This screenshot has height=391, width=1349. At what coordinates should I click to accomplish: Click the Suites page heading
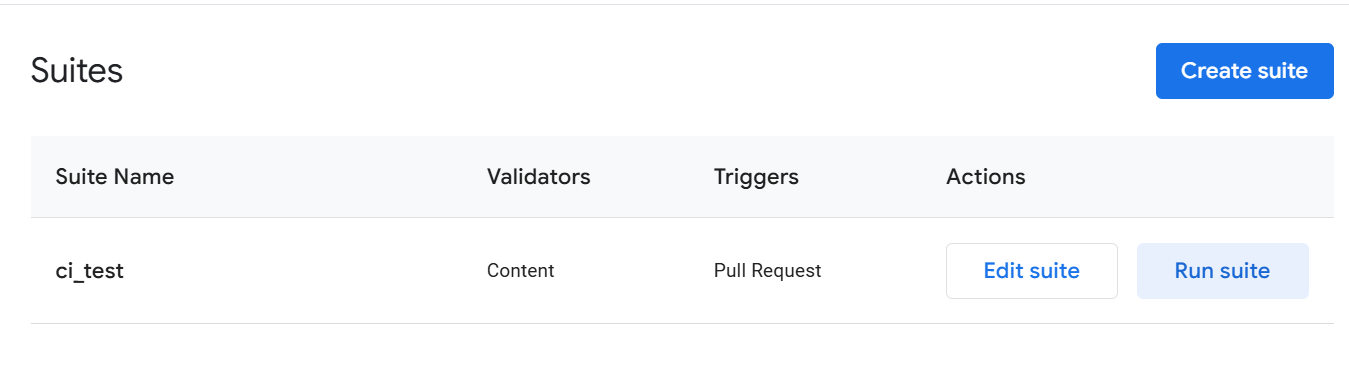[x=77, y=71]
